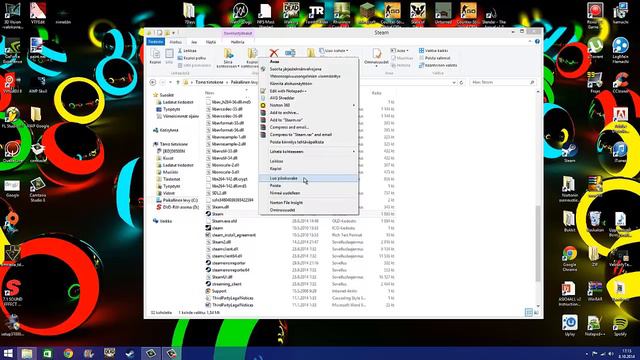Open the Steam desktop shortcut icon
The image size is (640, 360).
(569, 153)
